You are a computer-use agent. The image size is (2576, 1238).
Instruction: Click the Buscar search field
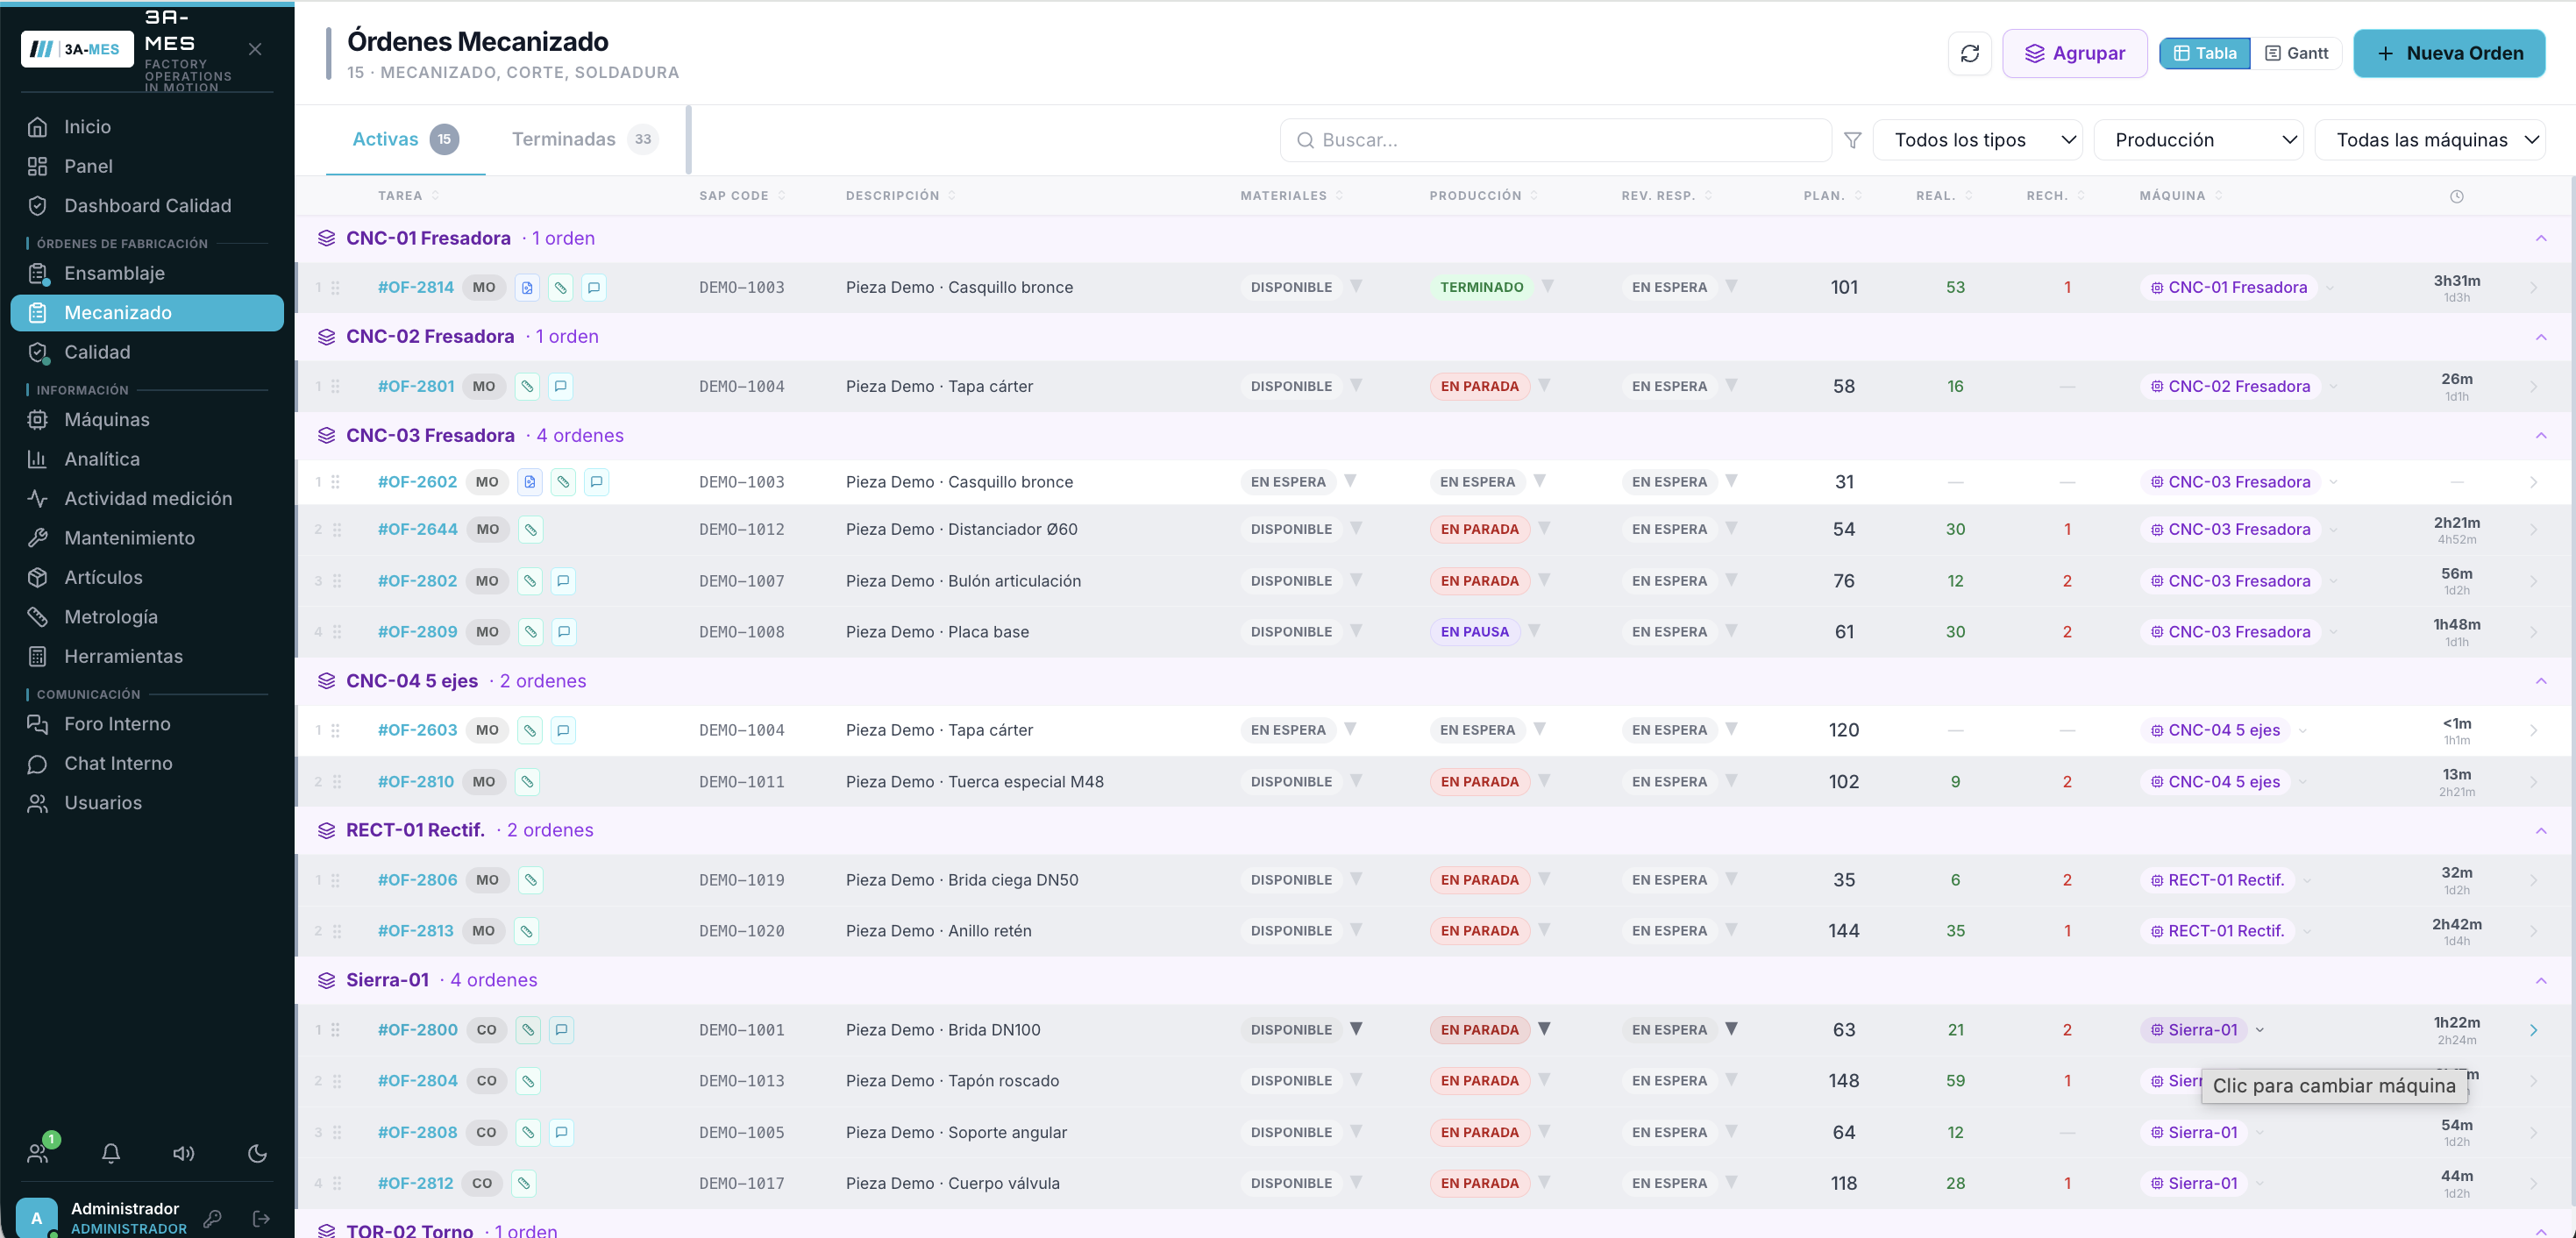pyautogui.click(x=1555, y=140)
